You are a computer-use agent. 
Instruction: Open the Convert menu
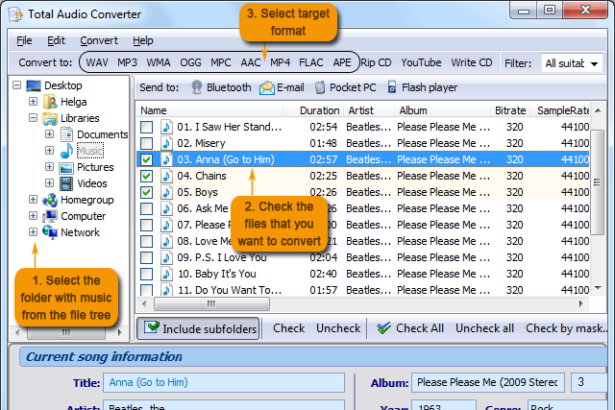point(99,41)
